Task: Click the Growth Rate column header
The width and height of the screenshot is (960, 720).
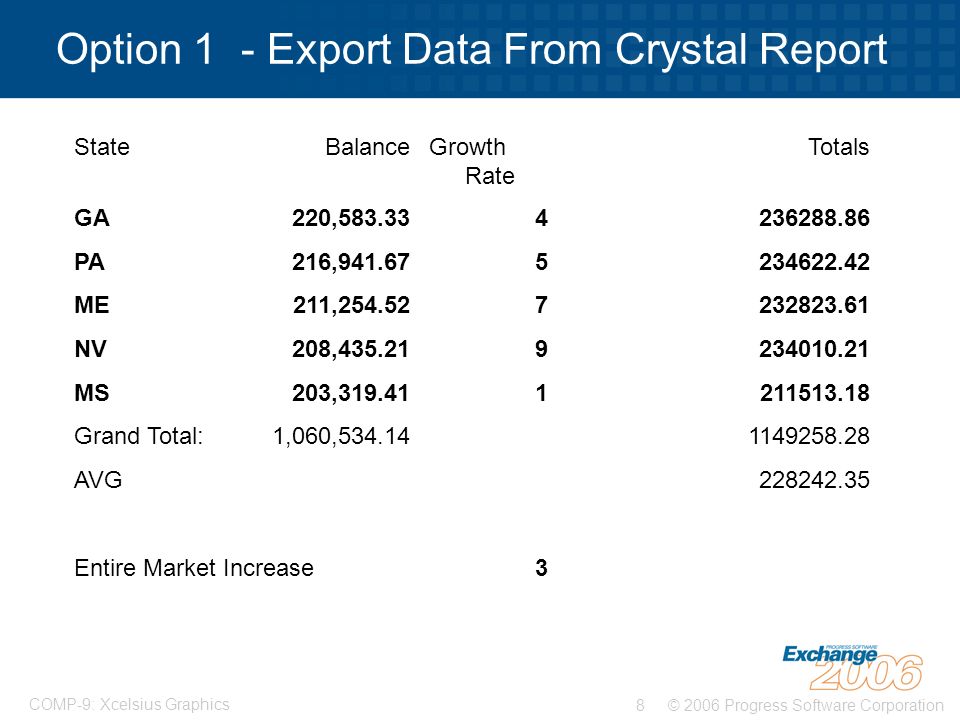Action: (471, 162)
